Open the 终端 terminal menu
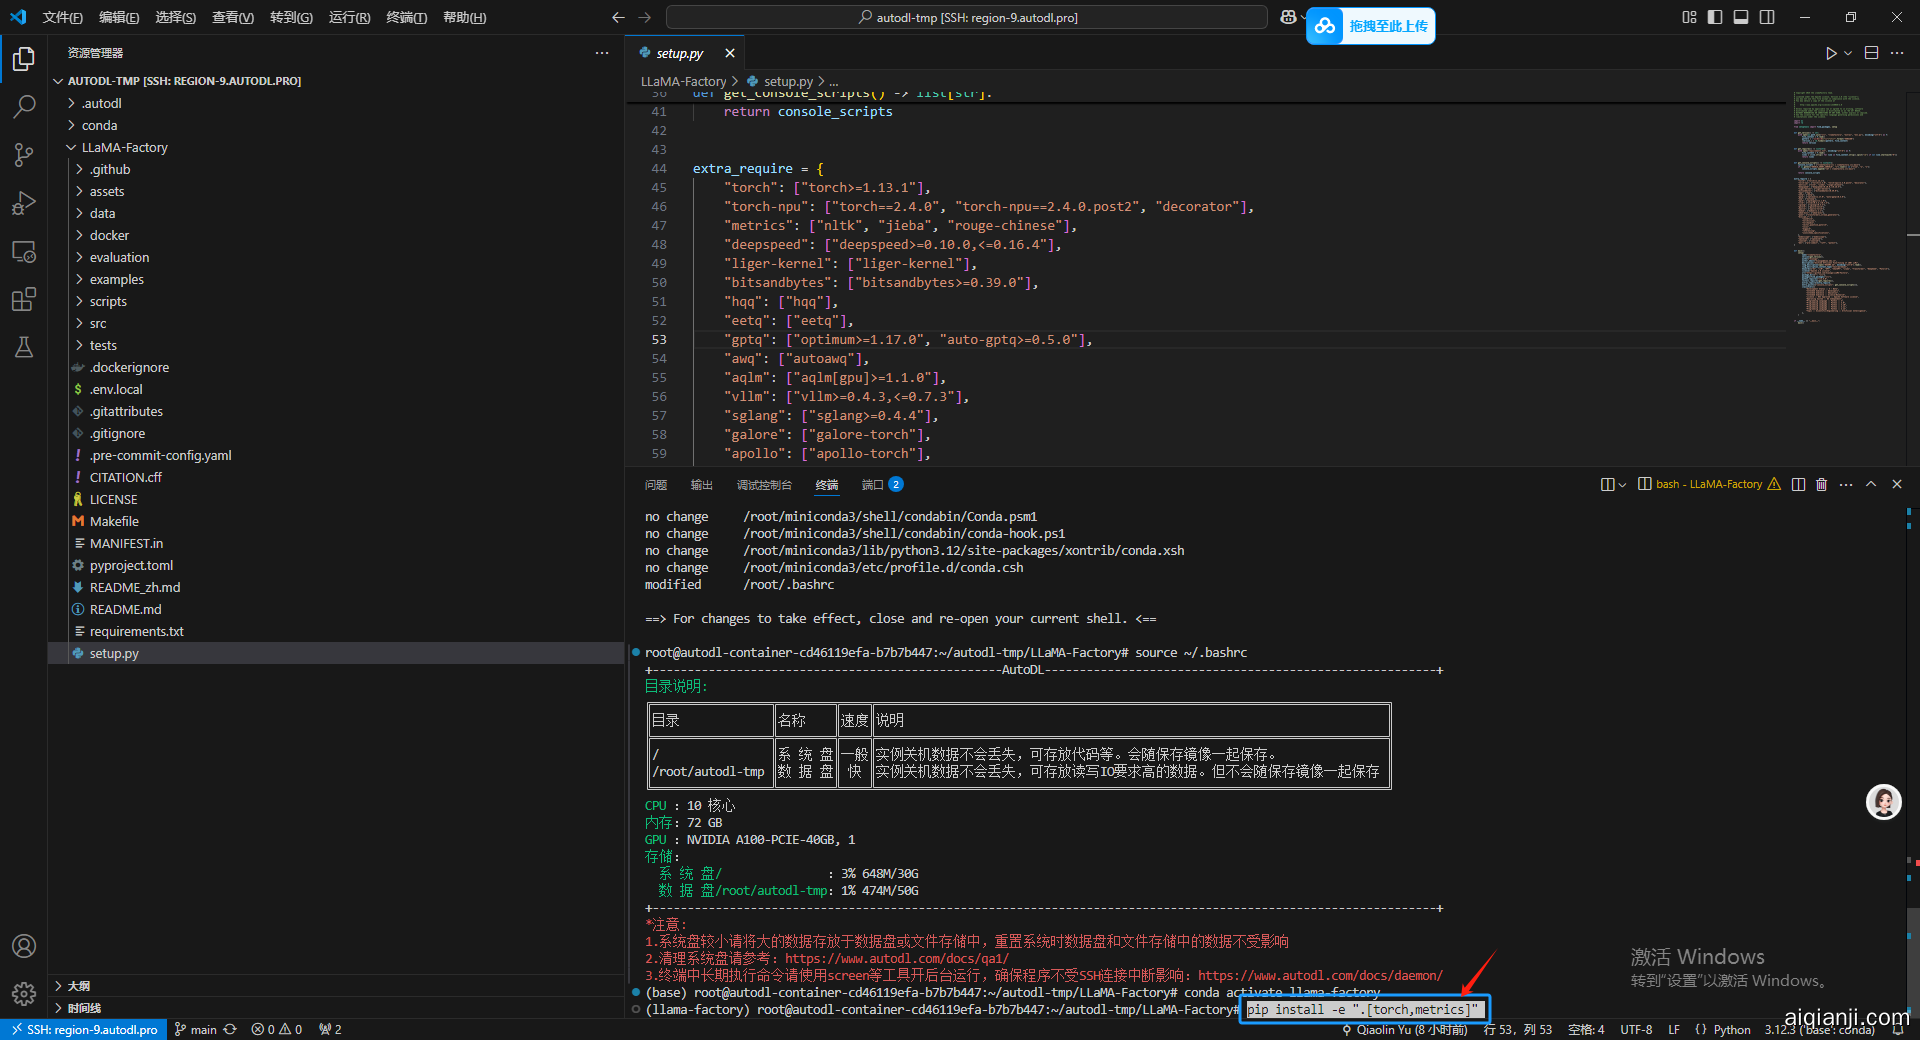This screenshot has width=1920, height=1040. point(406,17)
